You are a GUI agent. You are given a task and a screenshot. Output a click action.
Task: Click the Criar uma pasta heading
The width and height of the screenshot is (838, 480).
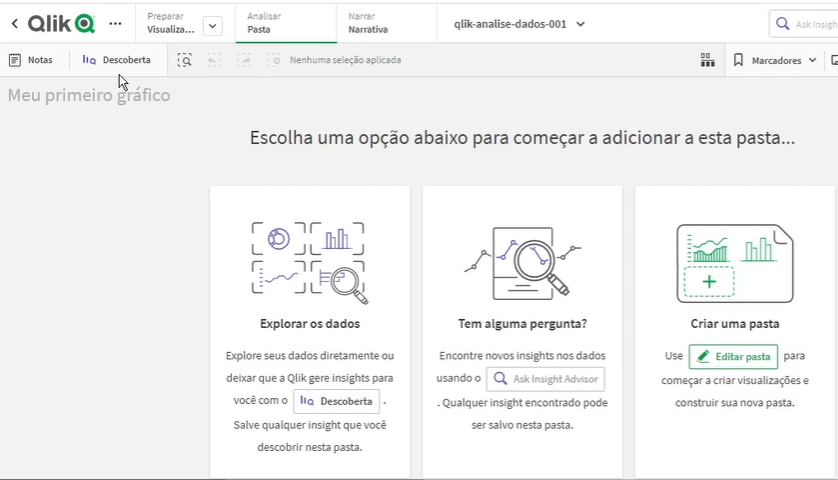(735, 323)
